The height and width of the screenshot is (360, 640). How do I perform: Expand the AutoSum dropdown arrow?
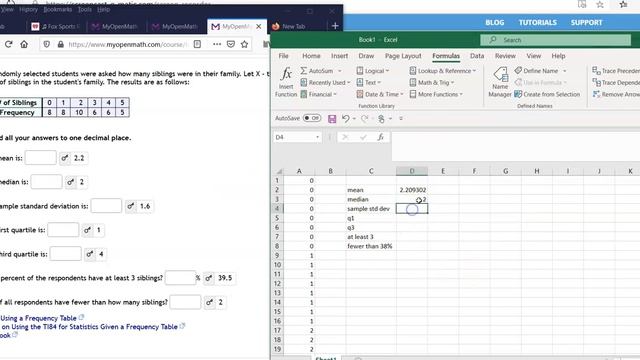(x=339, y=71)
